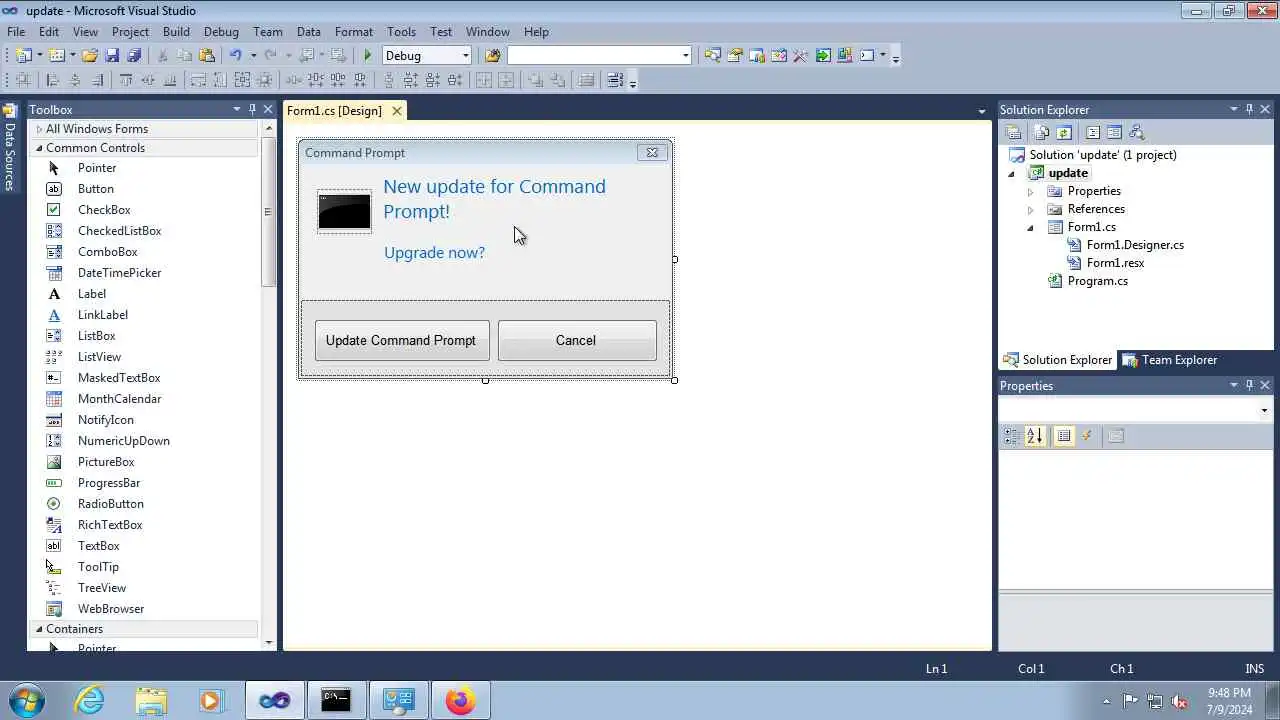Open Command Prompt window from taskbar

coord(336,701)
